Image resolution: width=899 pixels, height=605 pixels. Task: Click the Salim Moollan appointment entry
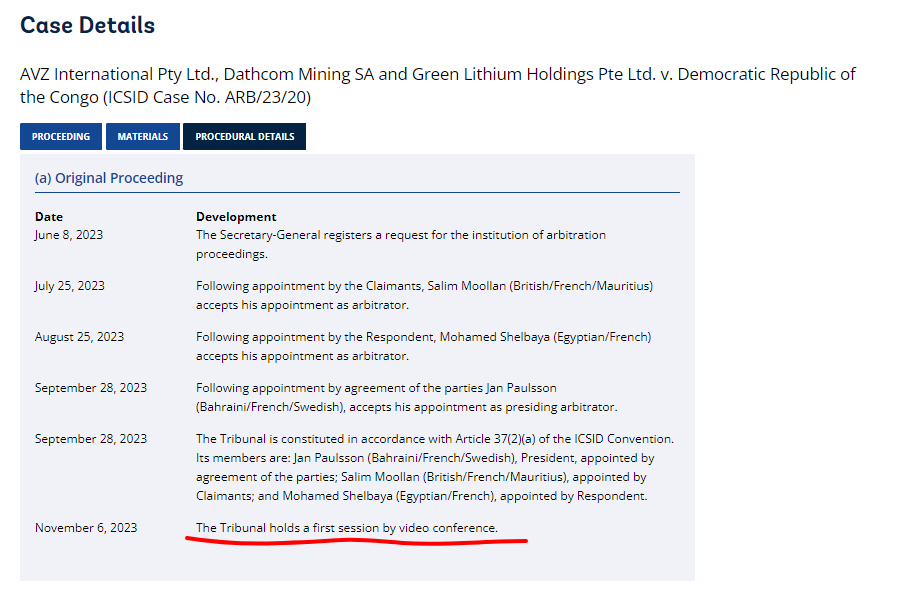click(424, 295)
